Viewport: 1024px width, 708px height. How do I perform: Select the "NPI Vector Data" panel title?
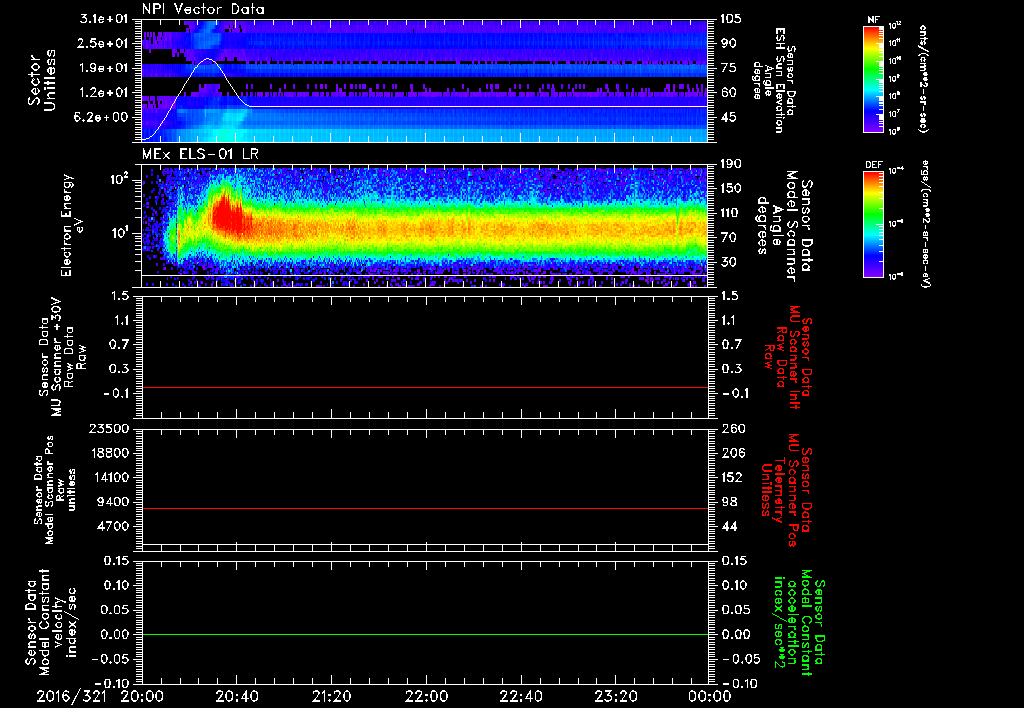click(x=203, y=9)
